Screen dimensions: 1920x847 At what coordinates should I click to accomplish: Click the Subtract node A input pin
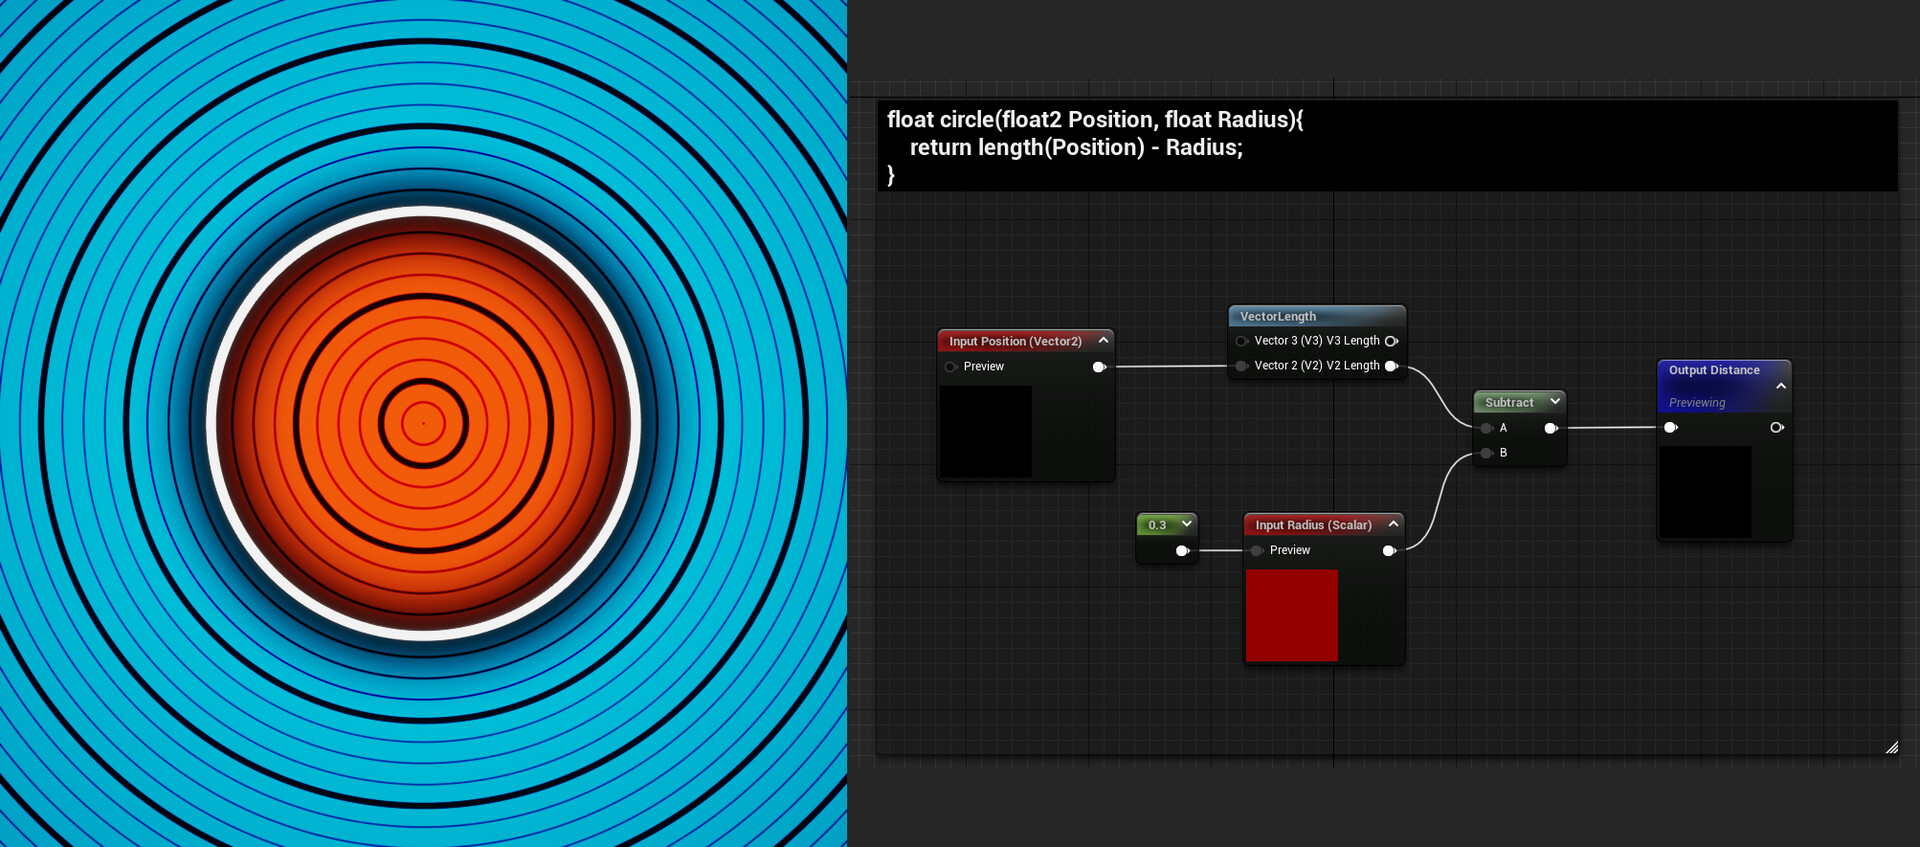point(1487,428)
